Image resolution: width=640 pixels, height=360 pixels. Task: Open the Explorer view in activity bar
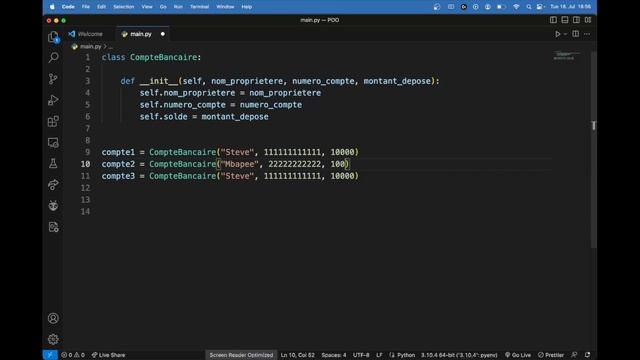click(x=53, y=37)
